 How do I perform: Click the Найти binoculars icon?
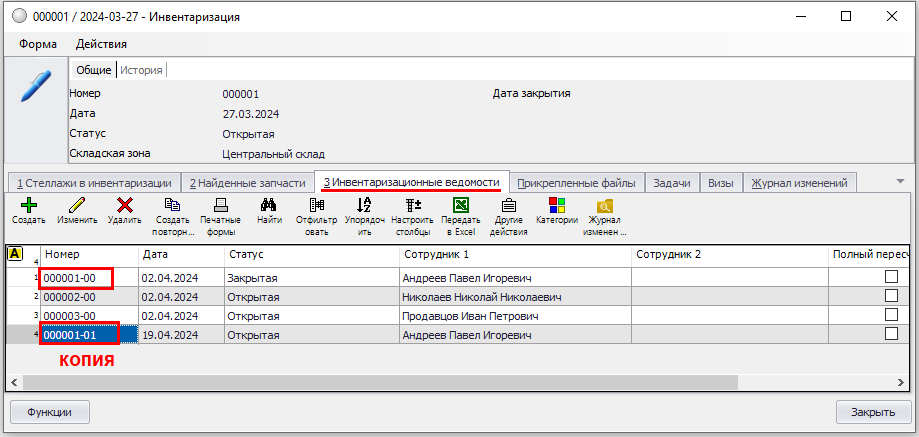tap(268, 205)
